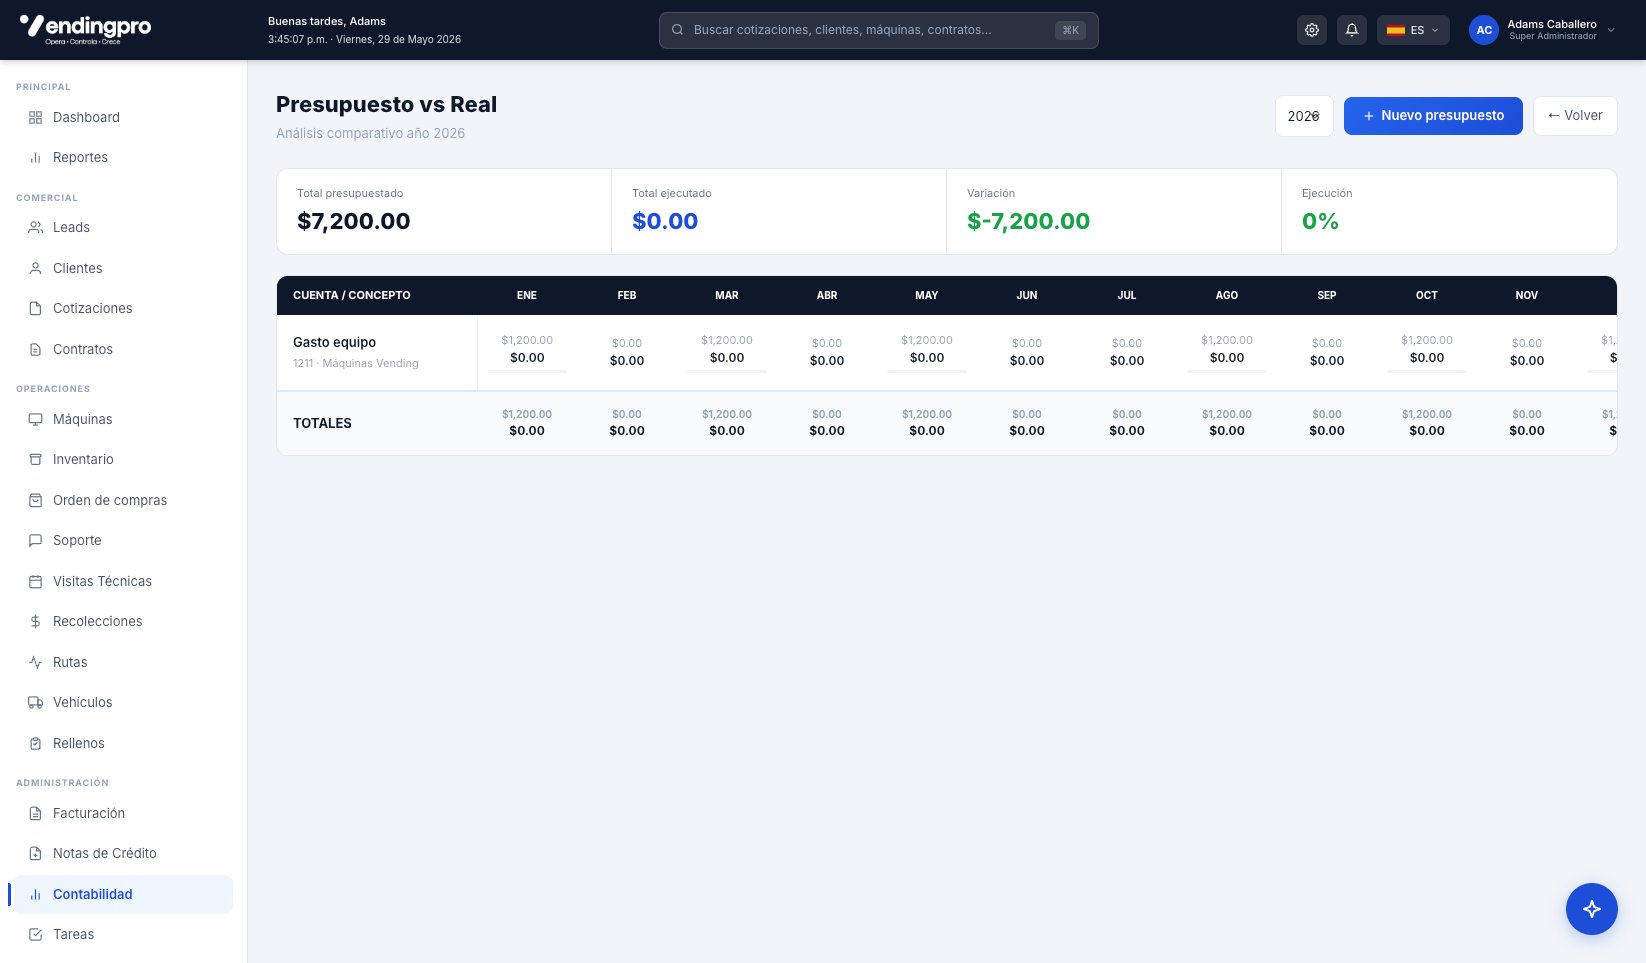The width and height of the screenshot is (1646, 963).
Task: Open Vehículos from the sidebar
Action: tap(123, 702)
